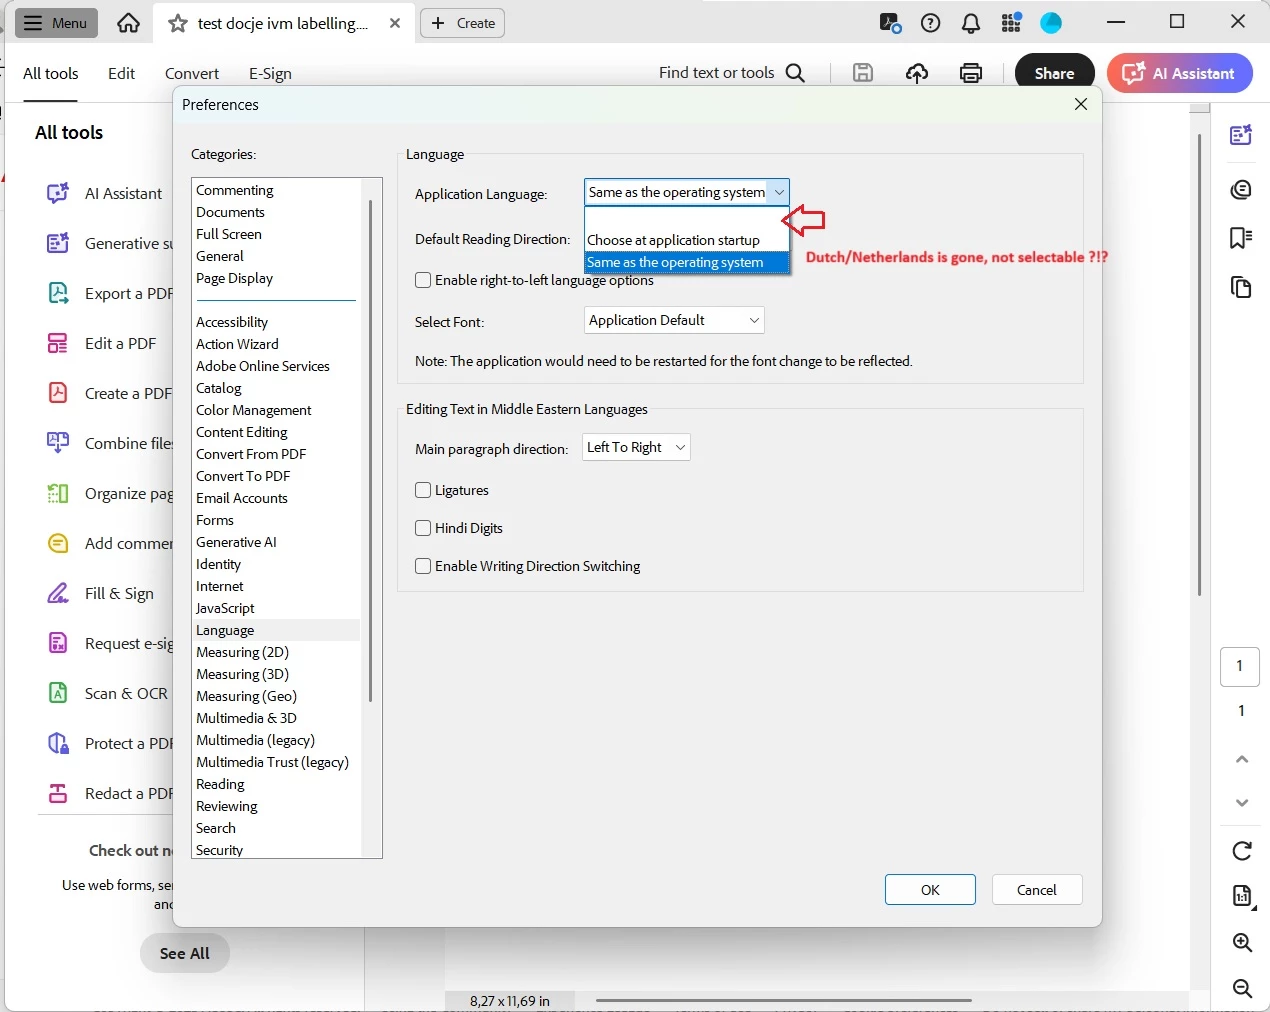Screen dimensions: 1270x1012
Task: Toggle the Ligatures checkbox
Action: pos(423,490)
